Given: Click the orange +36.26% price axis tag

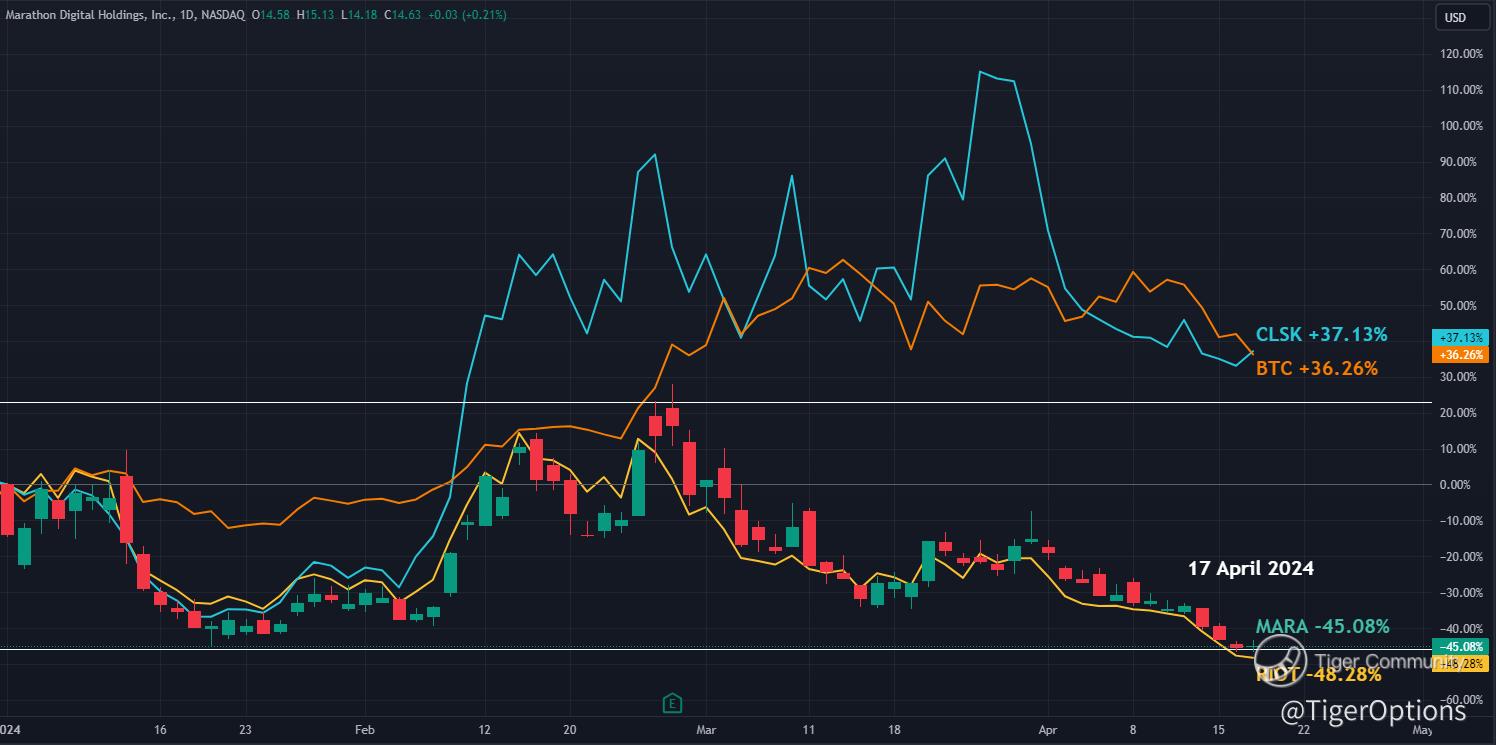Looking at the screenshot, I should (x=1460, y=355).
